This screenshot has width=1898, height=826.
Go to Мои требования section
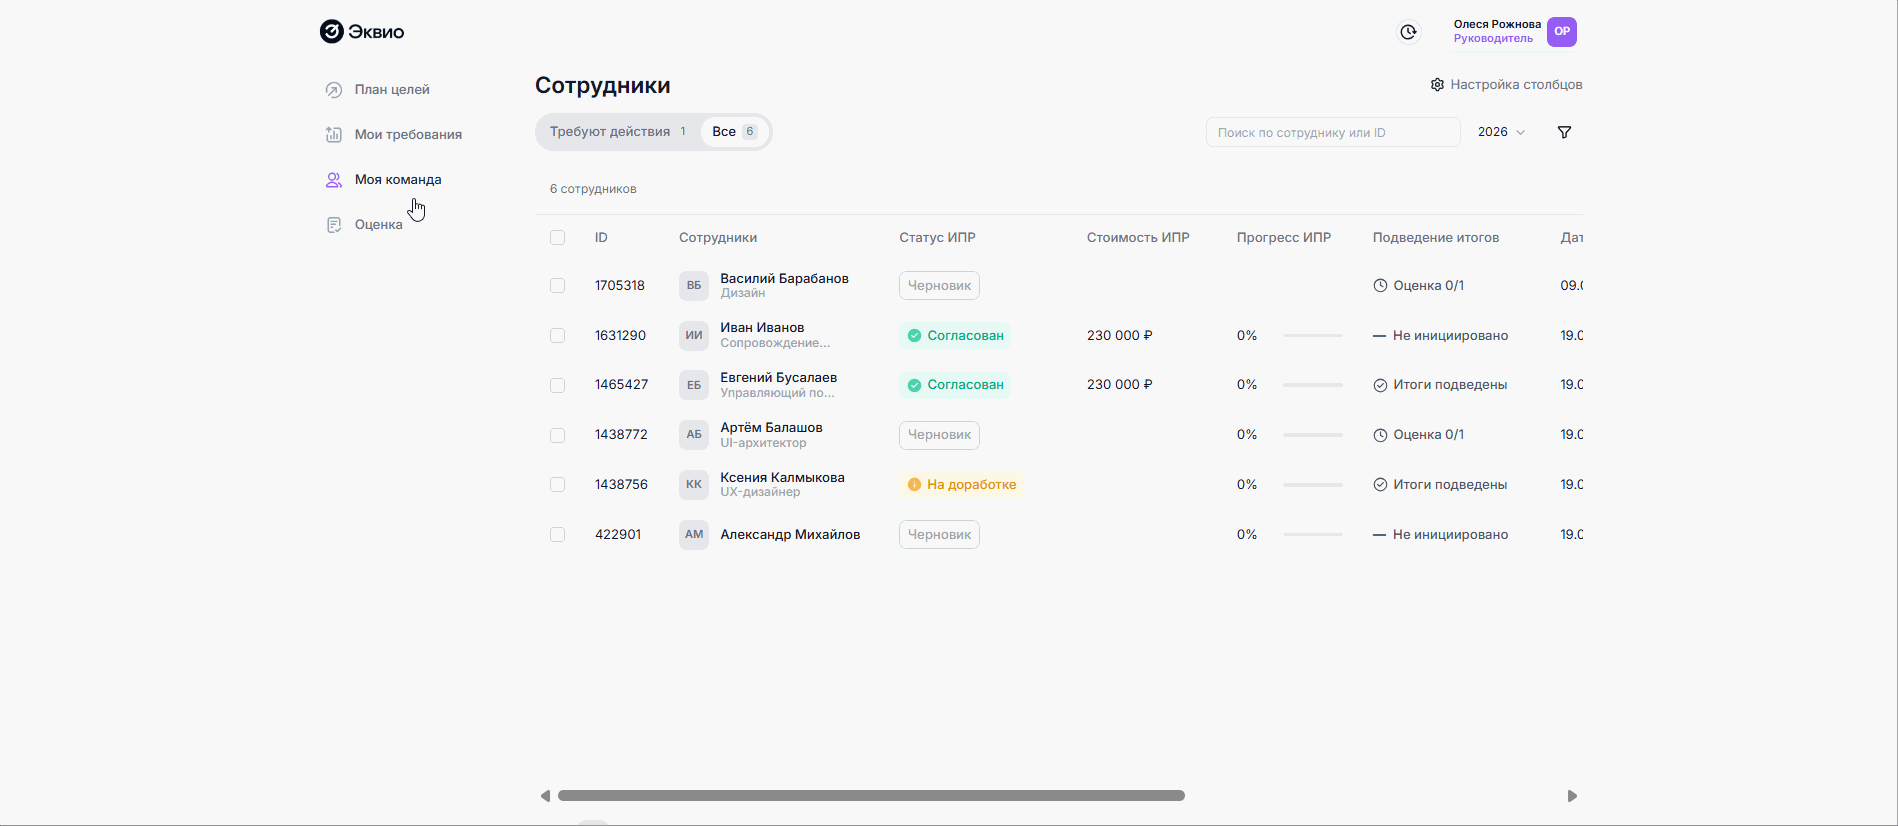408,135
